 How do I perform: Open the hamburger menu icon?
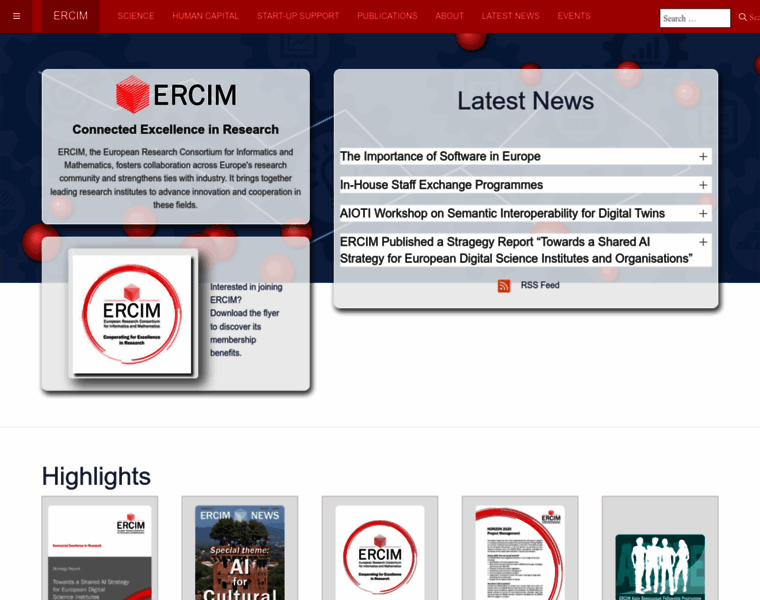tap(16, 16)
